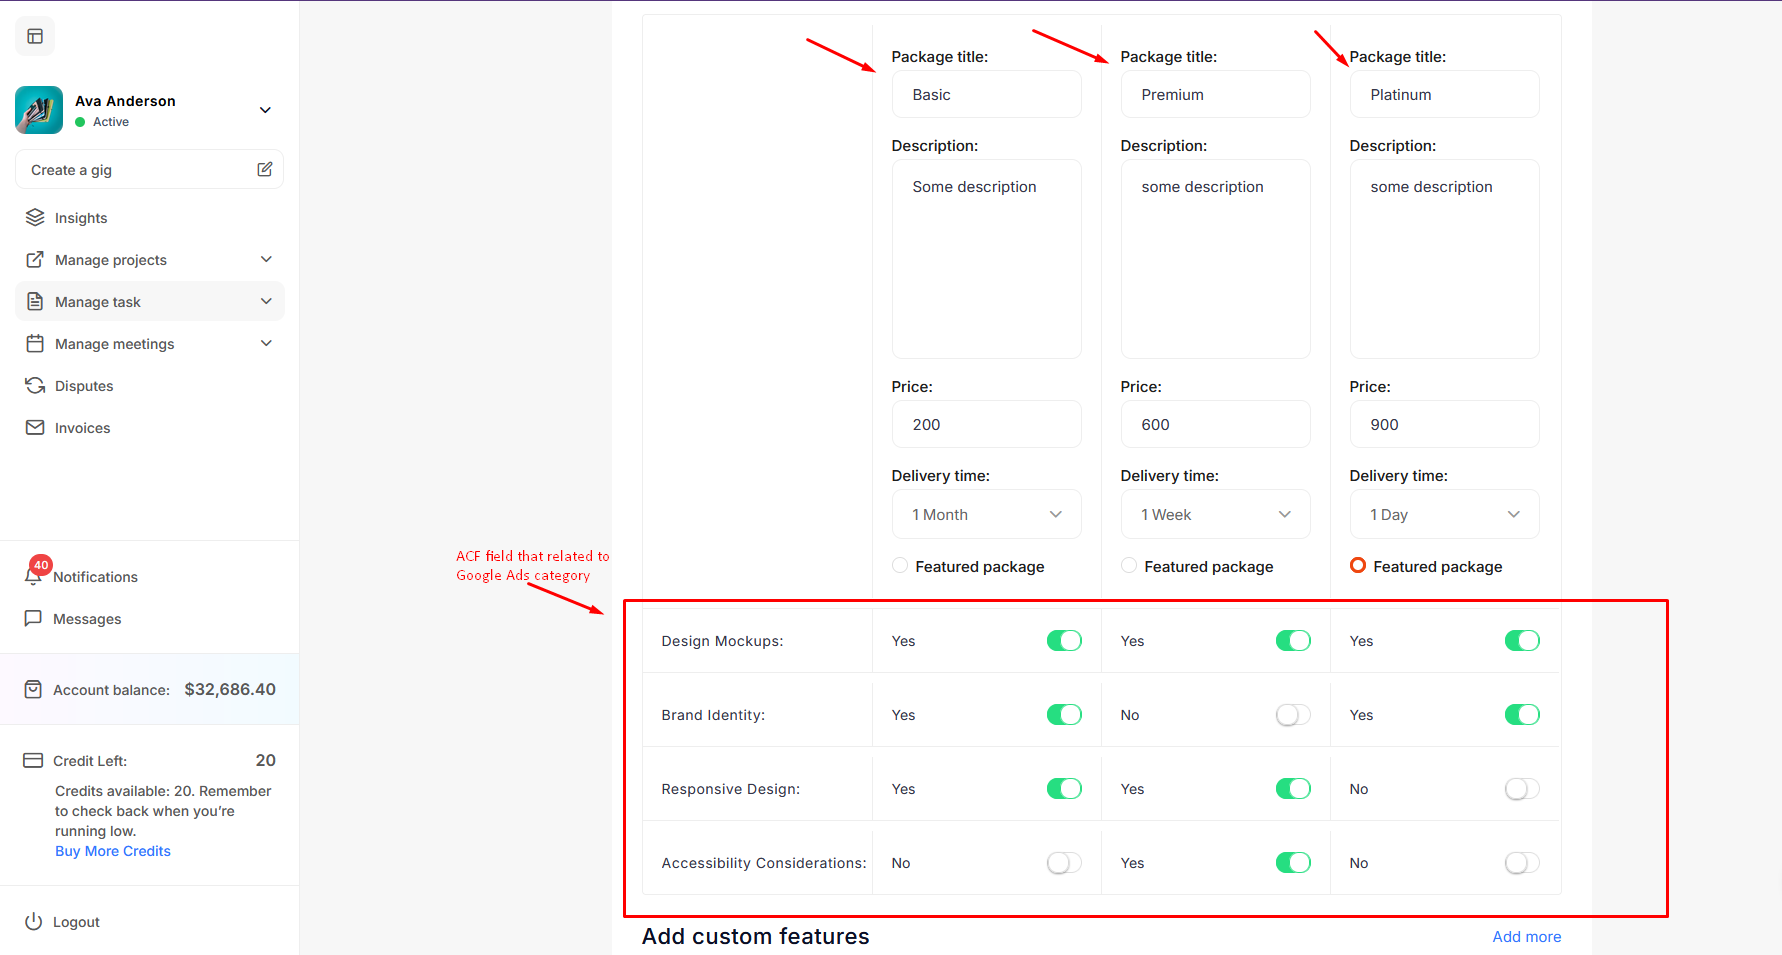Click the Disputes refresh icon
The image size is (1782, 955).
[35, 386]
